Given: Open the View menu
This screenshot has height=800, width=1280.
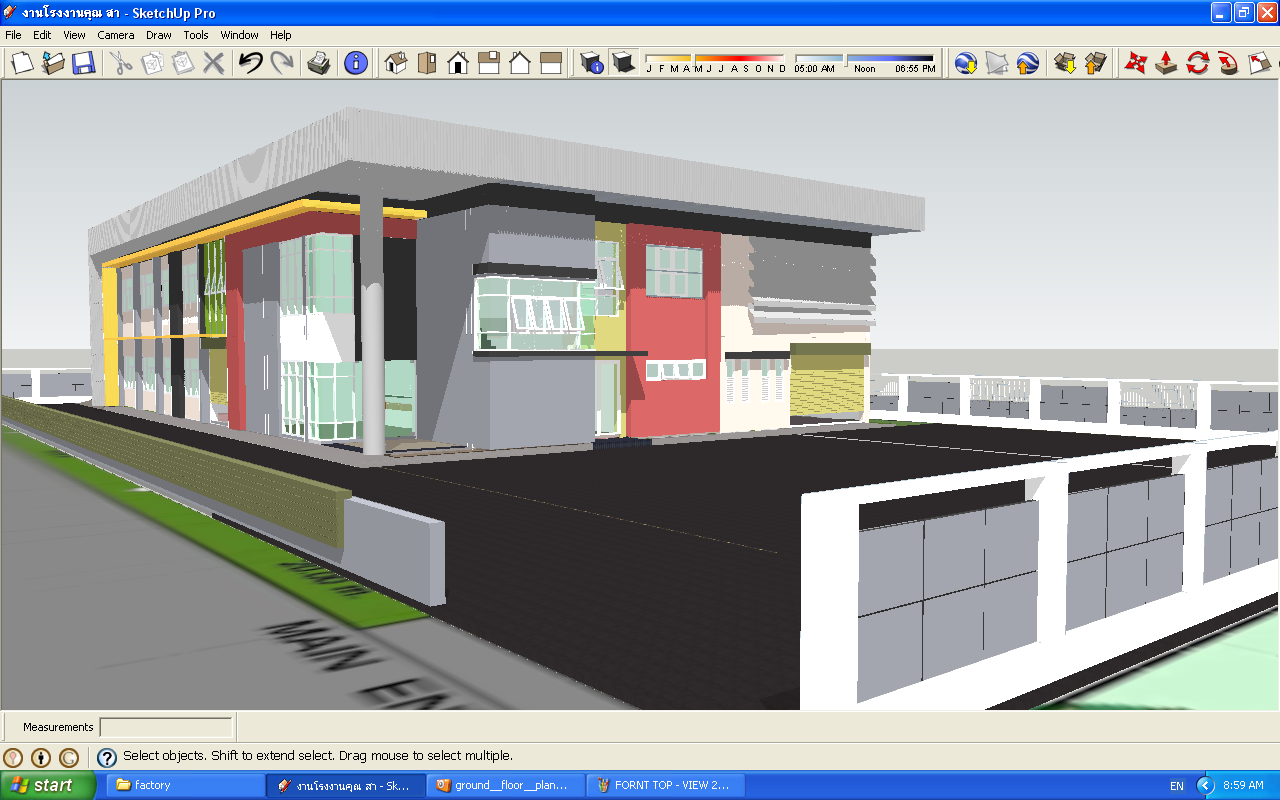Looking at the screenshot, I should [x=74, y=35].
